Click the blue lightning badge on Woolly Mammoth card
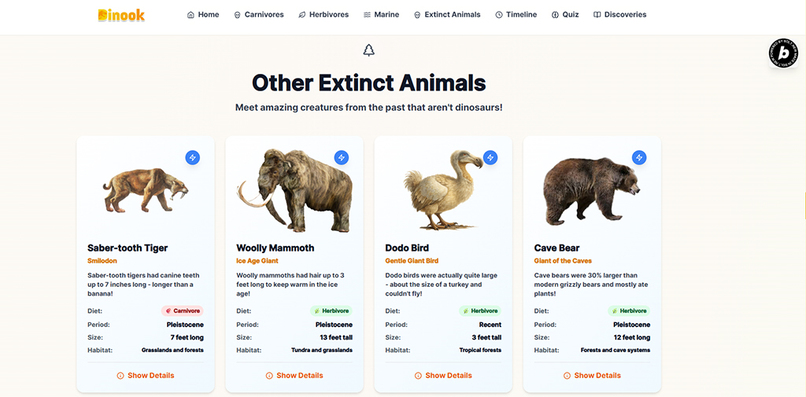806x397 pixels. tap(341, 157)
